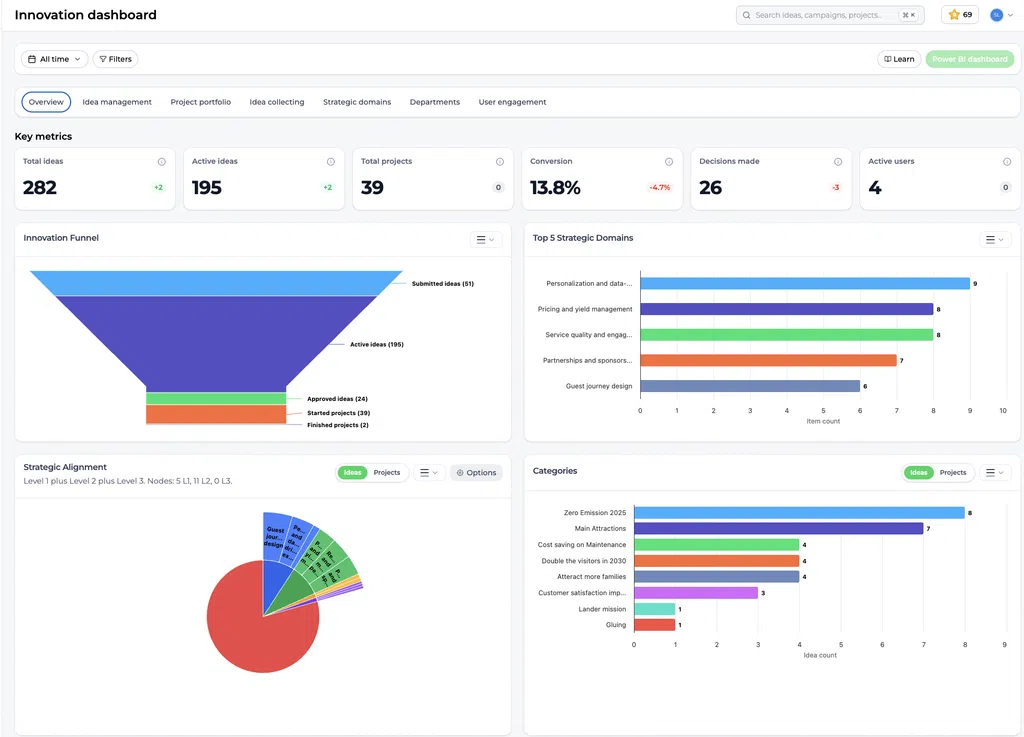Click the Started projects orange funnel segment
1024x737 pixels.
click(216, 414)
